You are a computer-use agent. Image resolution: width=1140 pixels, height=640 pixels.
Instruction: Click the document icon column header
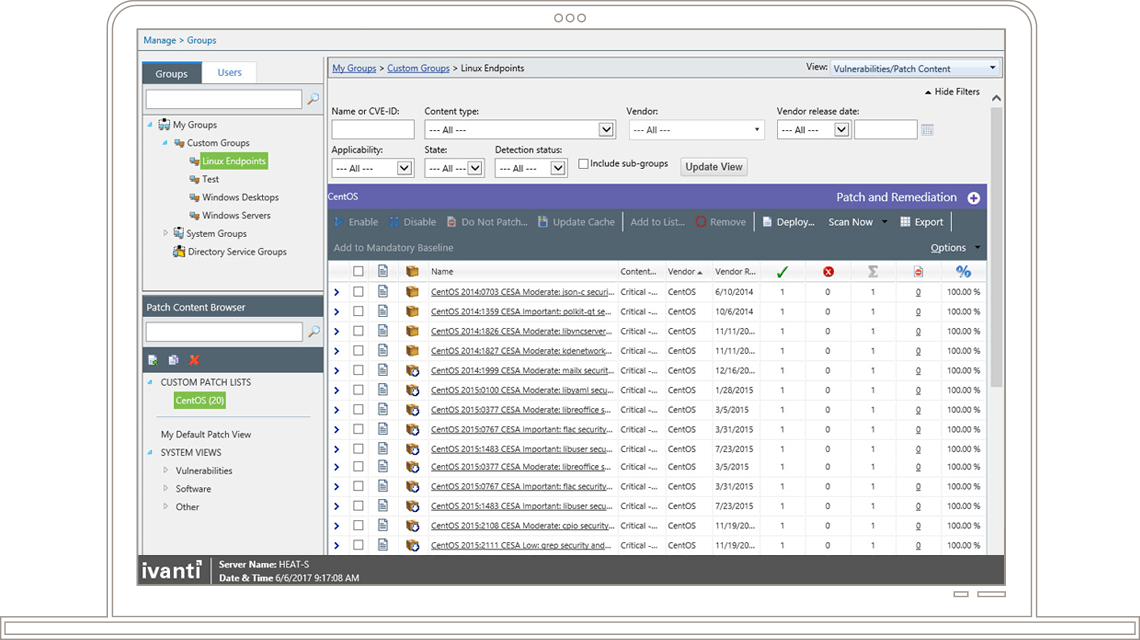(x=383, y=271)
